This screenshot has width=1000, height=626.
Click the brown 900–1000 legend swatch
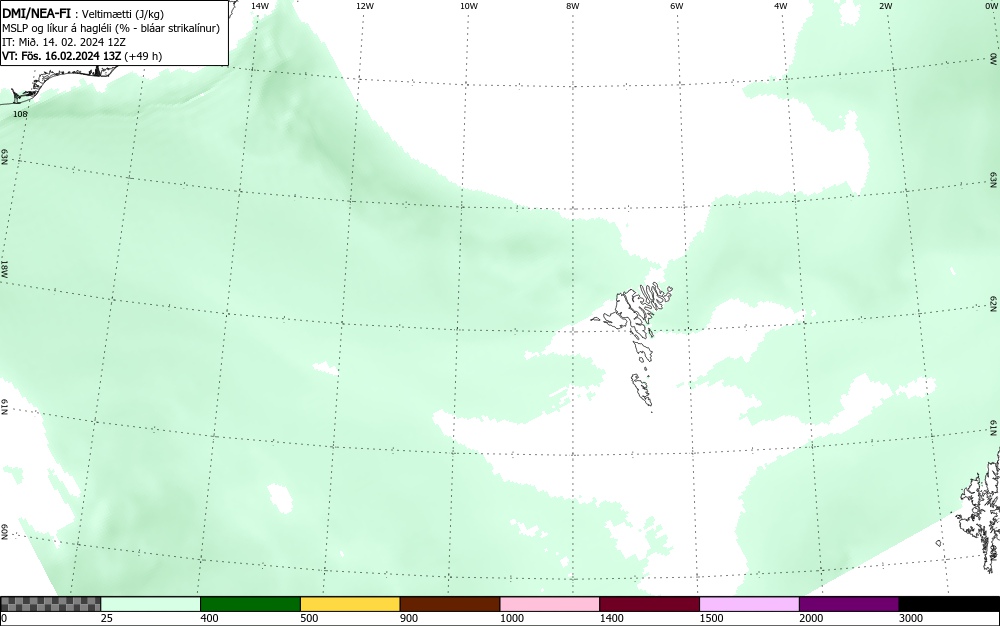click(450, 604)
